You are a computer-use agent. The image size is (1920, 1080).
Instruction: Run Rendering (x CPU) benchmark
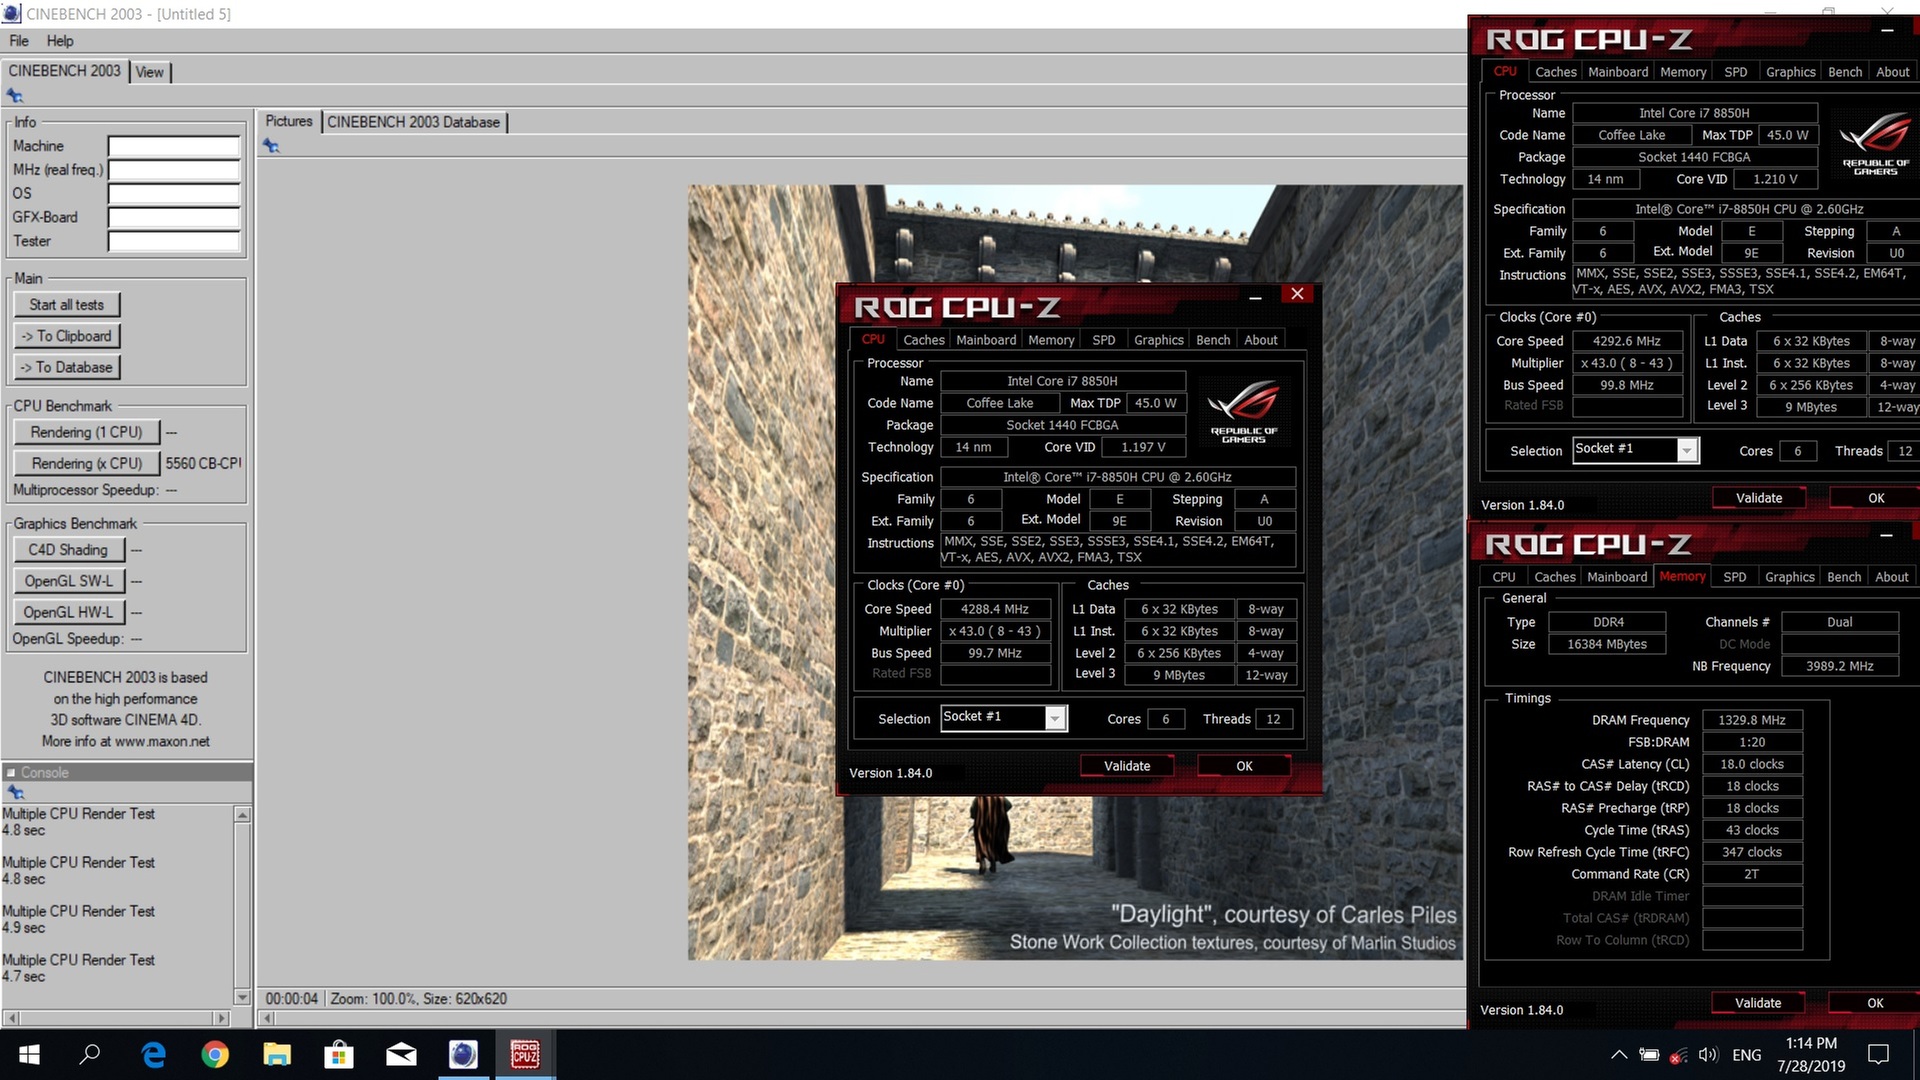point(86,463)
